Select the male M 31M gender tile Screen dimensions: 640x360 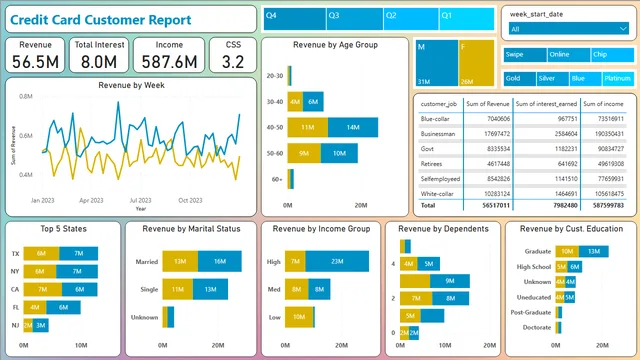437,63
